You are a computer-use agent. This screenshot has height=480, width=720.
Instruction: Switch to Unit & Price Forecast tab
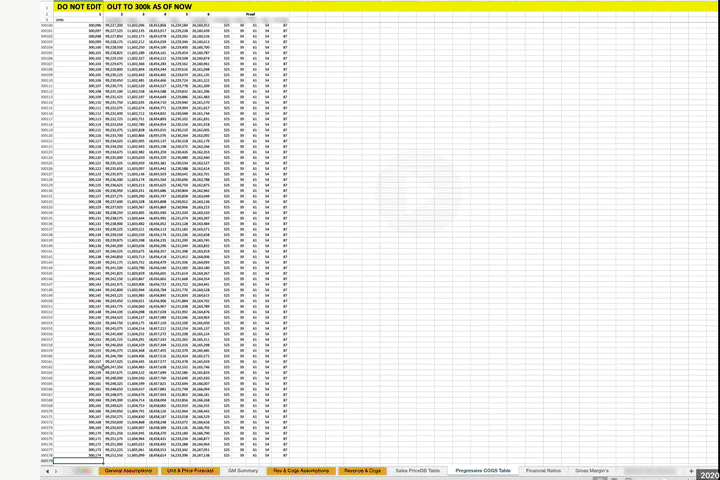click(190, 469)
